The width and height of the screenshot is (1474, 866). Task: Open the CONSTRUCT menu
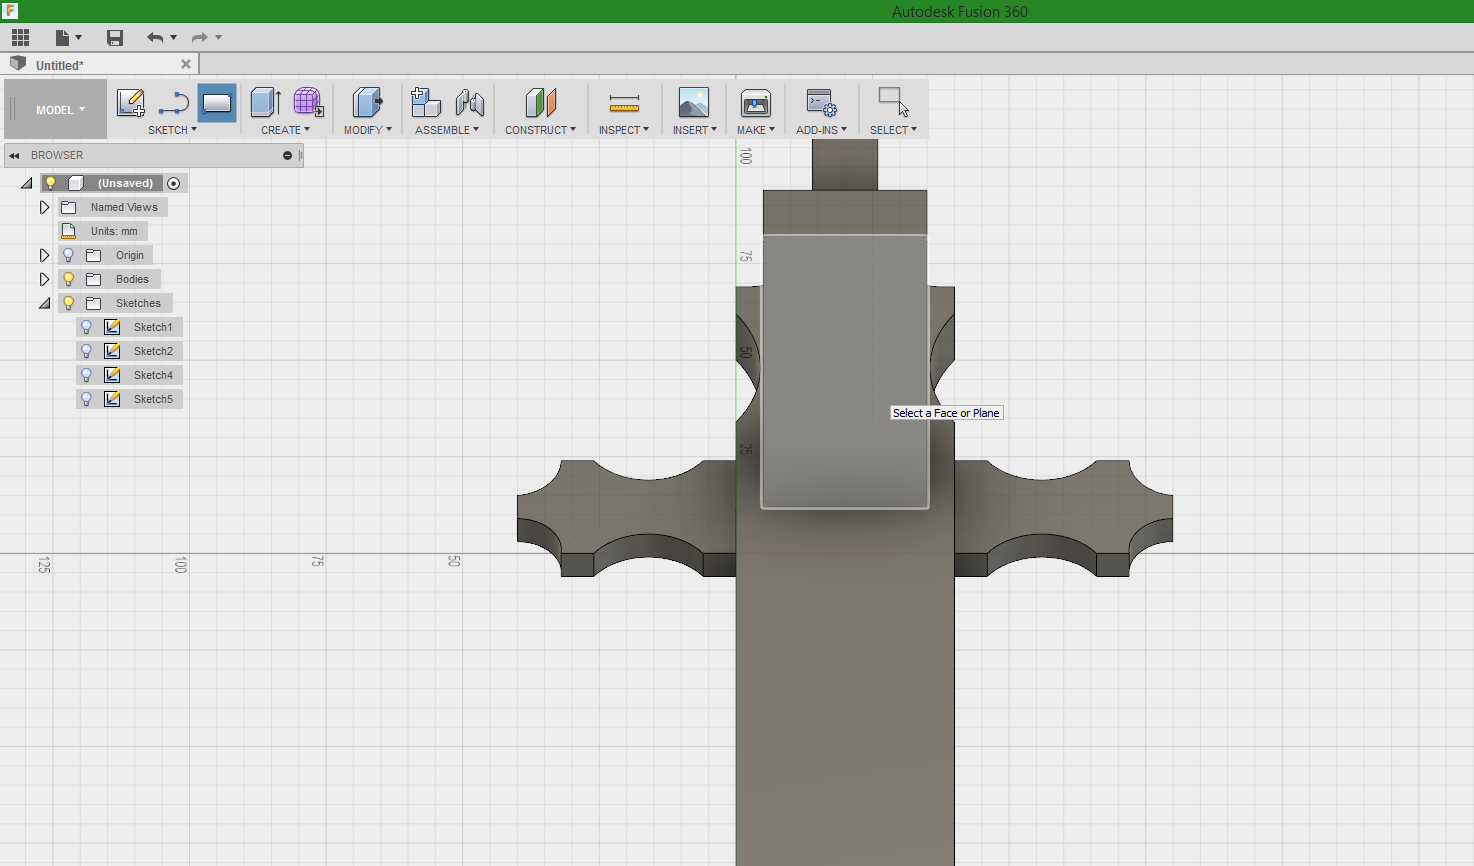coord(540,130)
